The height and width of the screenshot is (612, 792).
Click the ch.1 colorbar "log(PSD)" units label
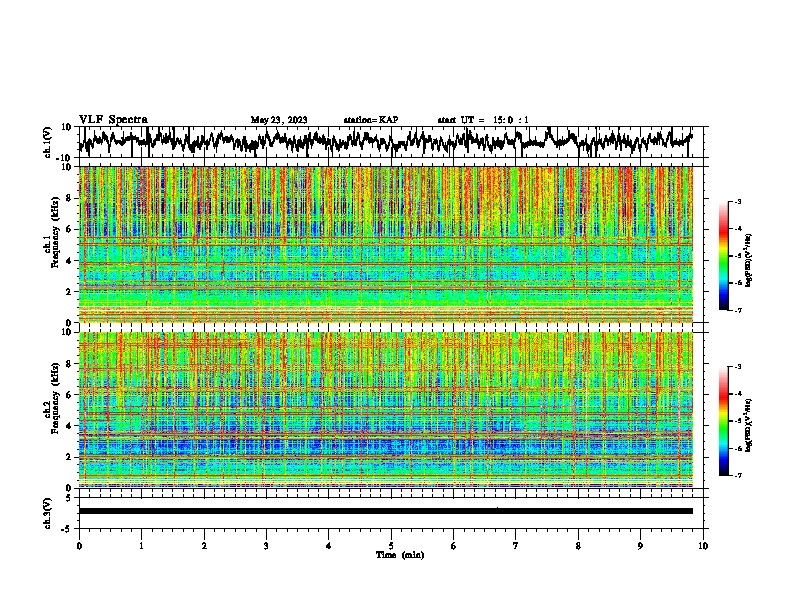pyautogui.click(x=748, y=260)
